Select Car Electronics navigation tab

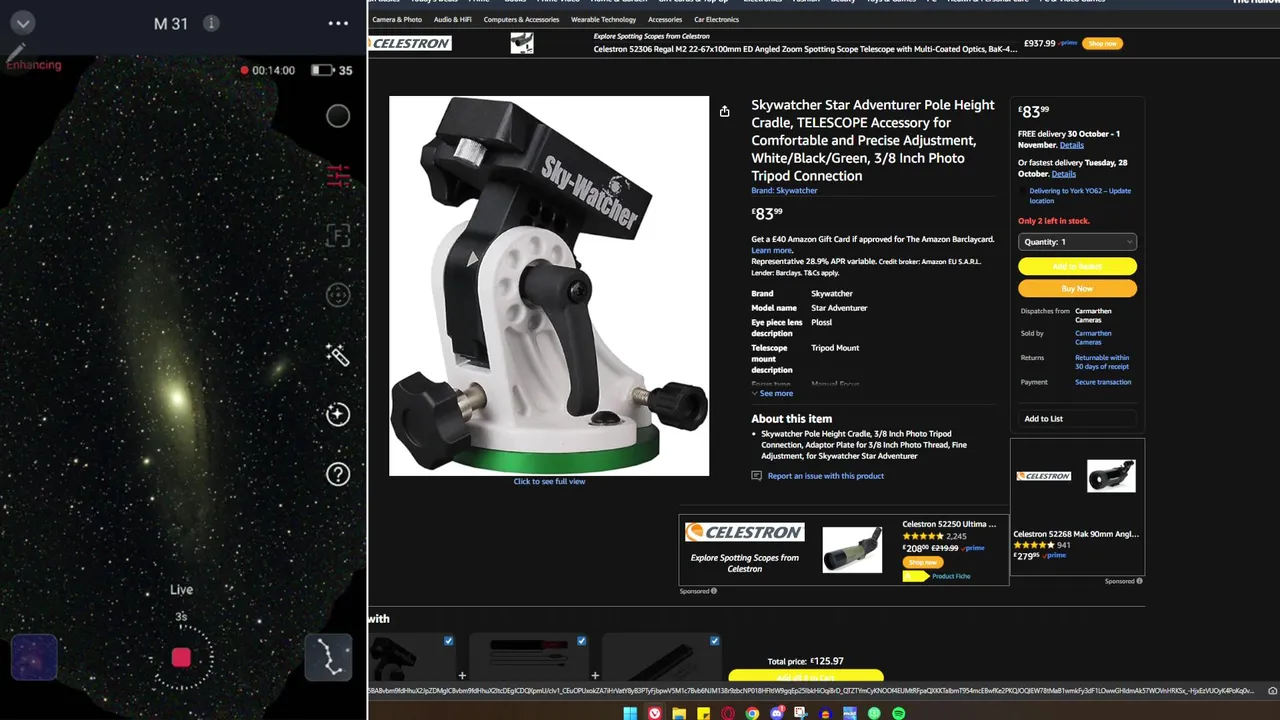coord(716,19)
